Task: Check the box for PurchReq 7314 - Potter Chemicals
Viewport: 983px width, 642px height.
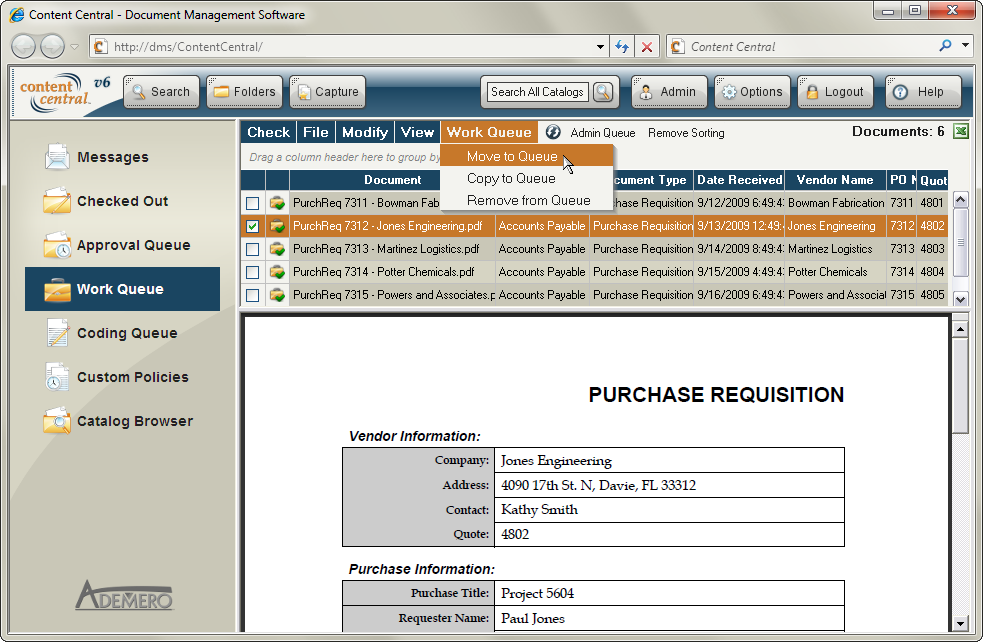Action: click(x=253, y=272)
